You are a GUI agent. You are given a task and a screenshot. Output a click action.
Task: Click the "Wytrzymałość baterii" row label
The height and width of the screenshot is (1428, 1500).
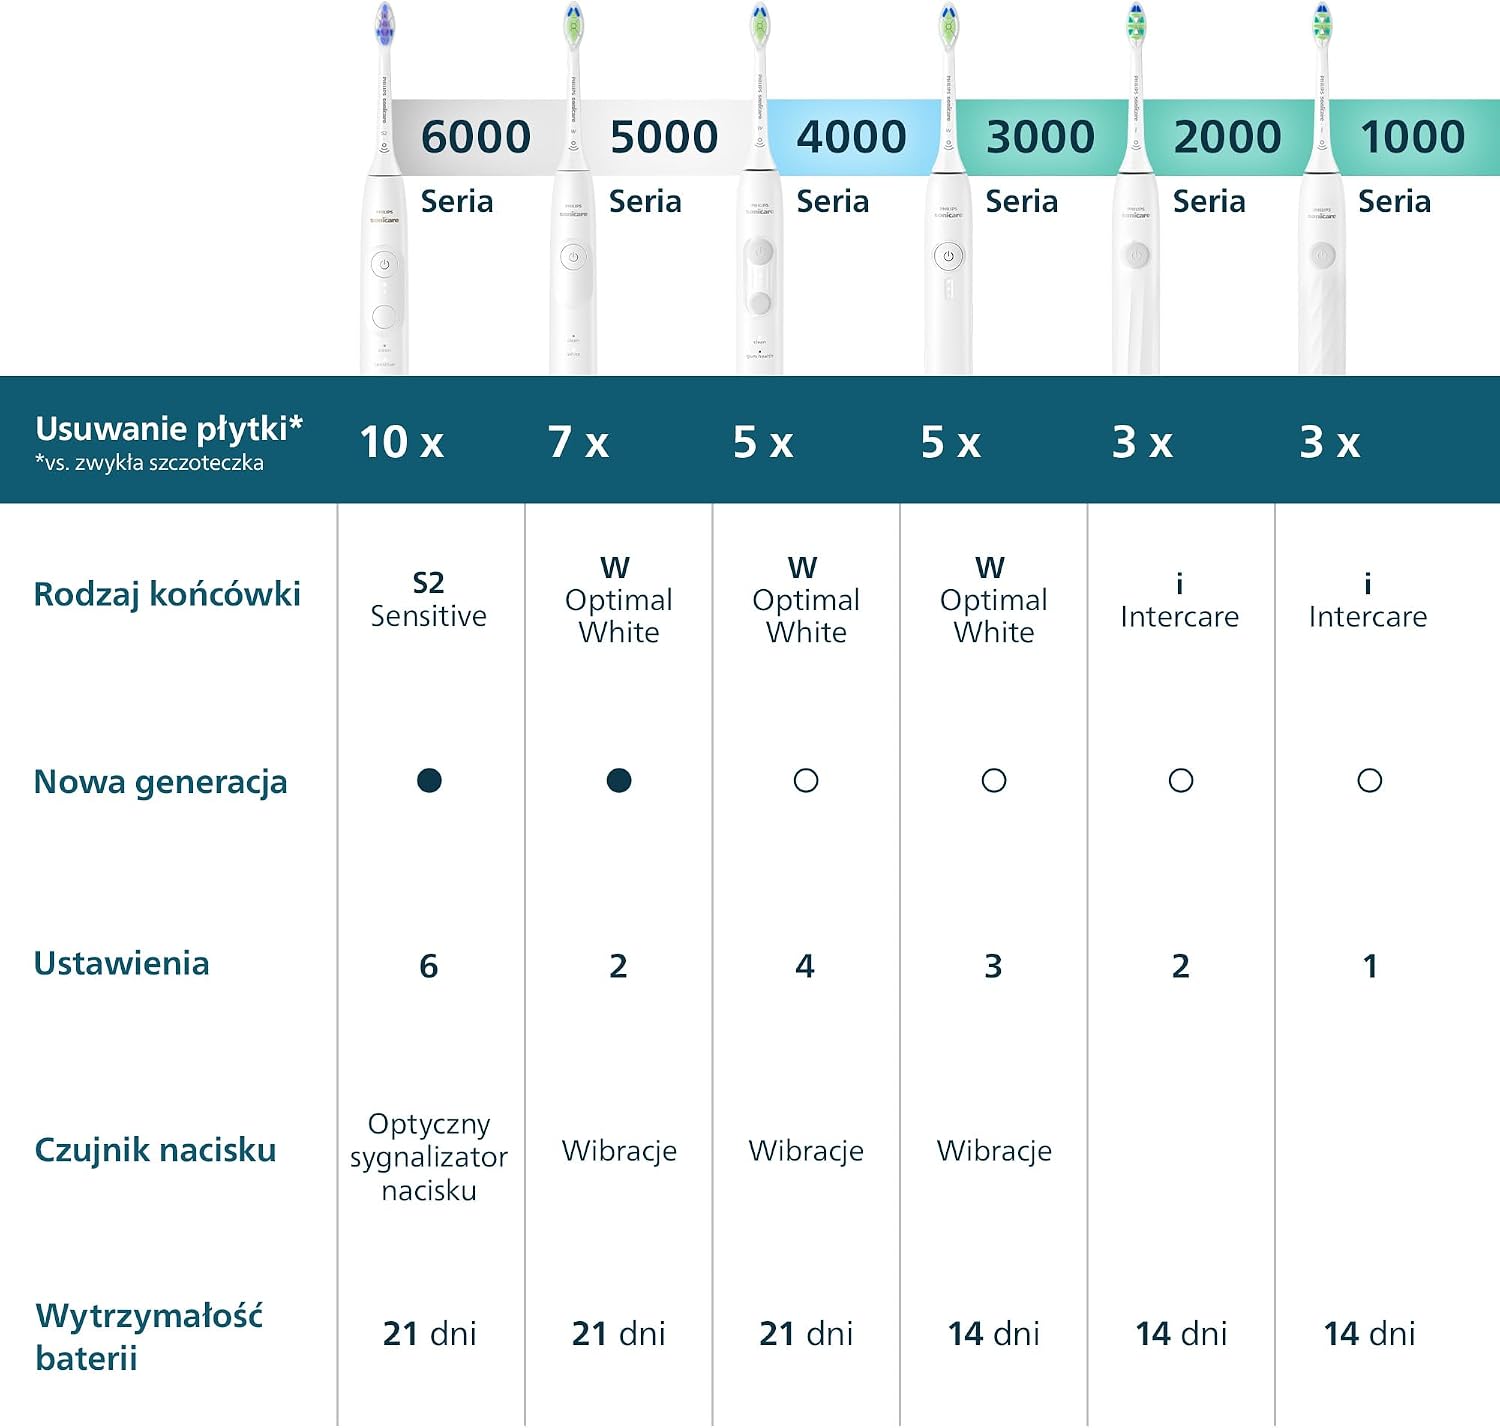click(149, 1336)
